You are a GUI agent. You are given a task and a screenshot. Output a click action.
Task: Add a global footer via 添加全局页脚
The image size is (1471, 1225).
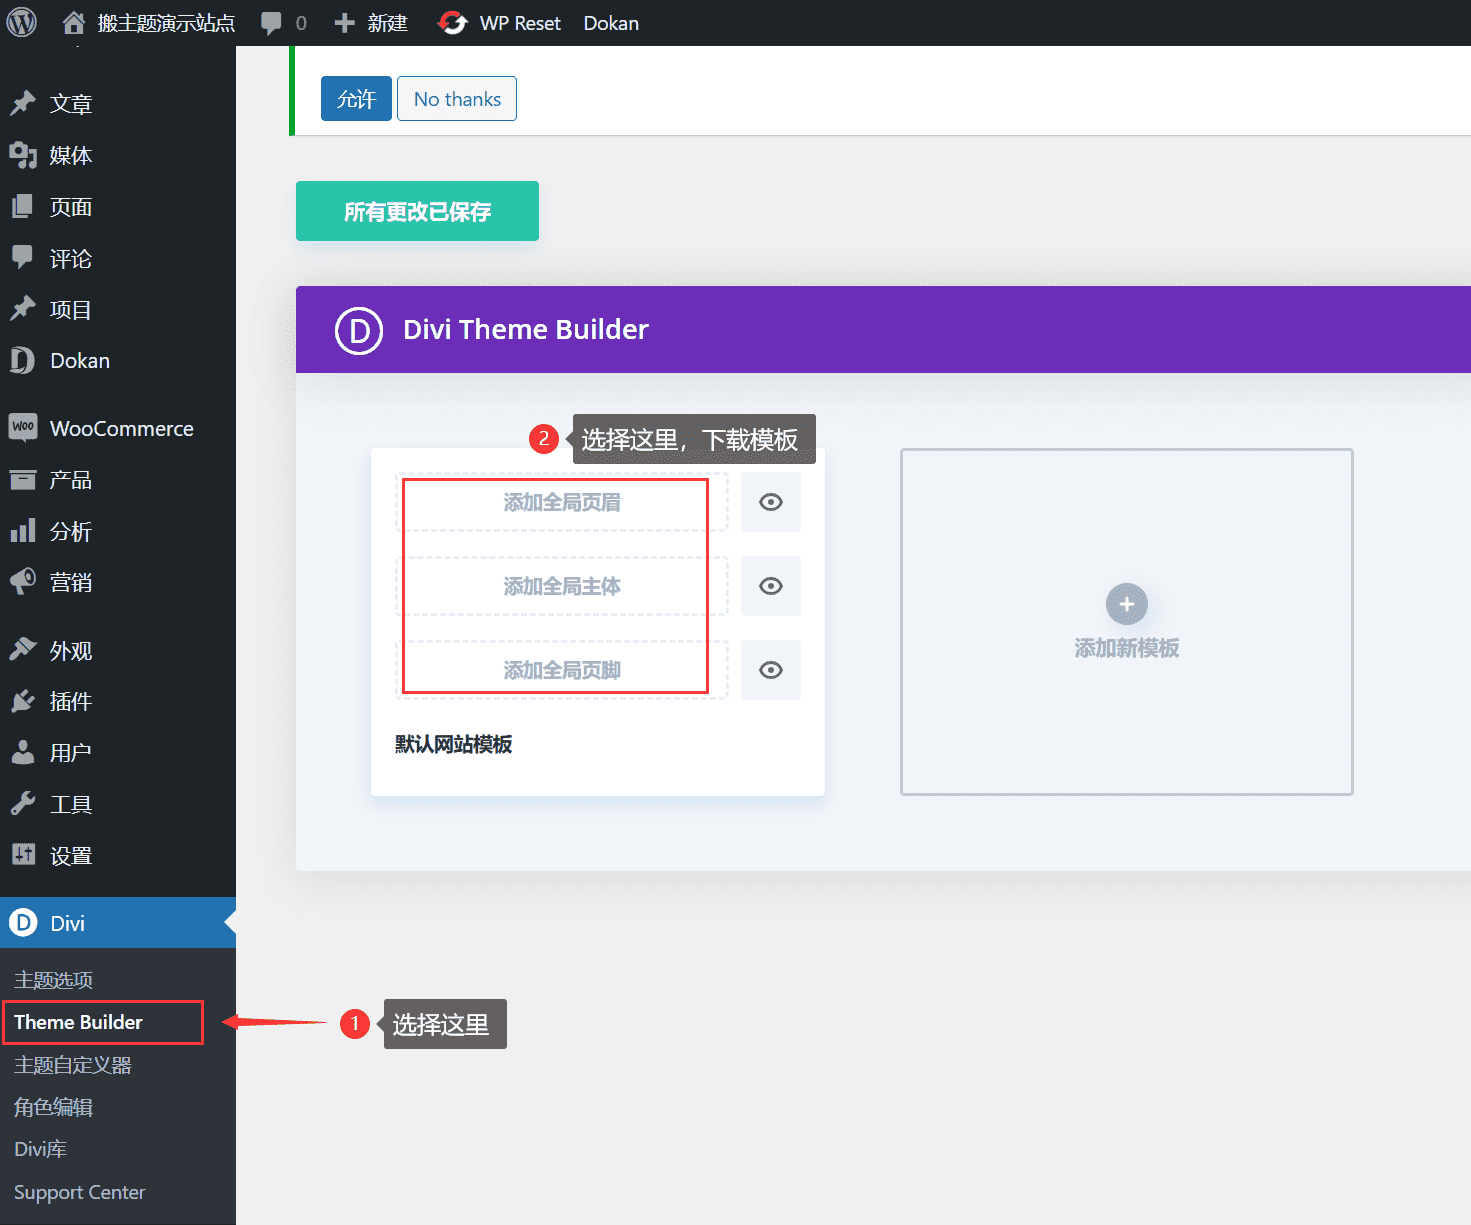pos(562,670)
